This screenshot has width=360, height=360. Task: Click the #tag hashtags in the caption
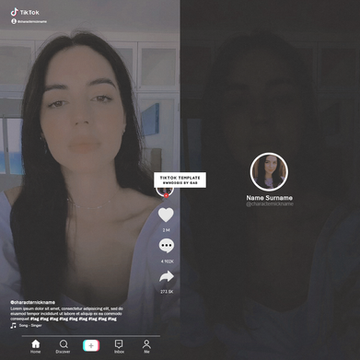73,319
